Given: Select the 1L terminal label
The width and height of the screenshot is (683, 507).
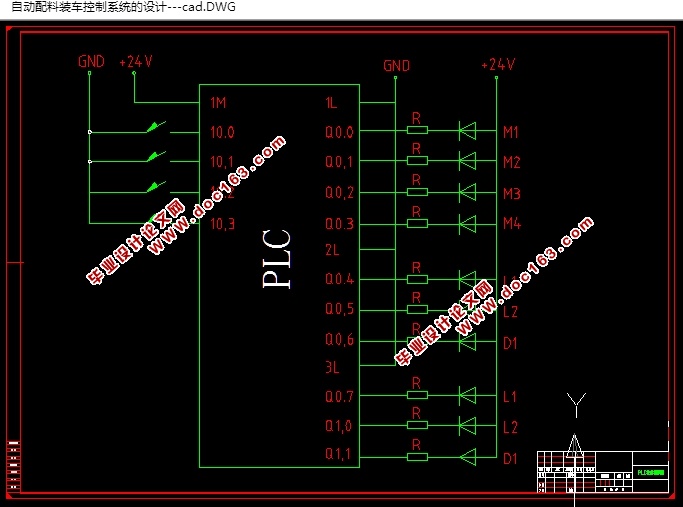Looking at the screenshot, I should [331, 103].
